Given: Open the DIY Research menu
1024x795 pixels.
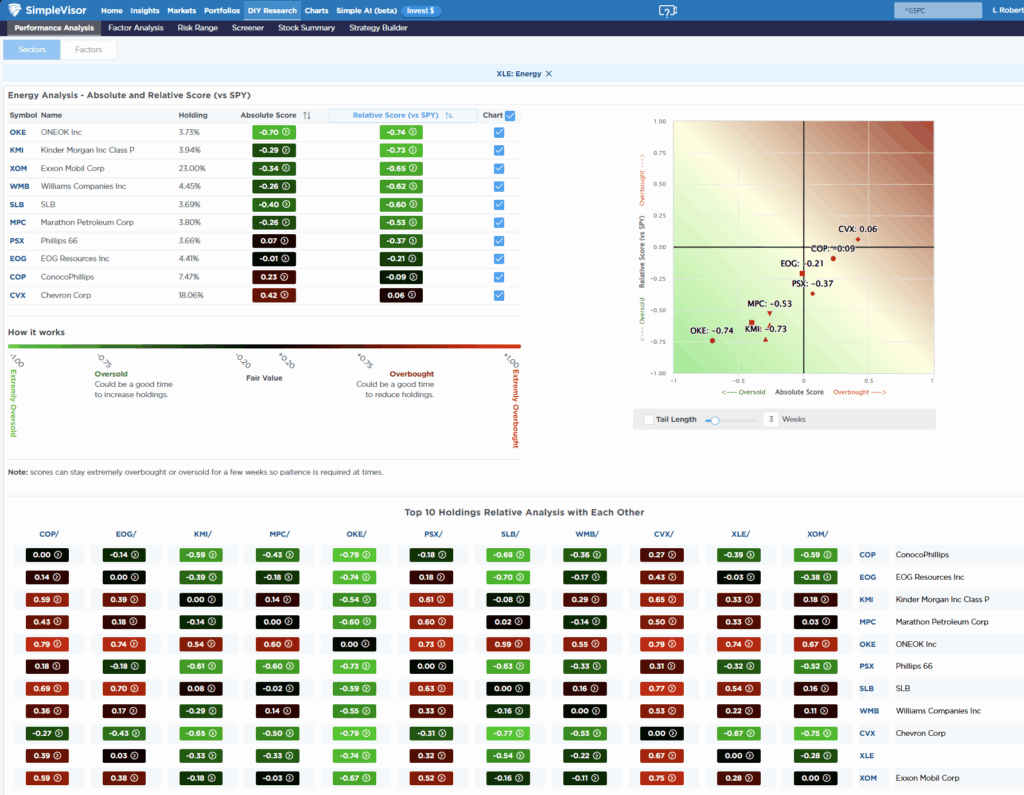Looking at the screenshot, I should [x=272, y=10].
